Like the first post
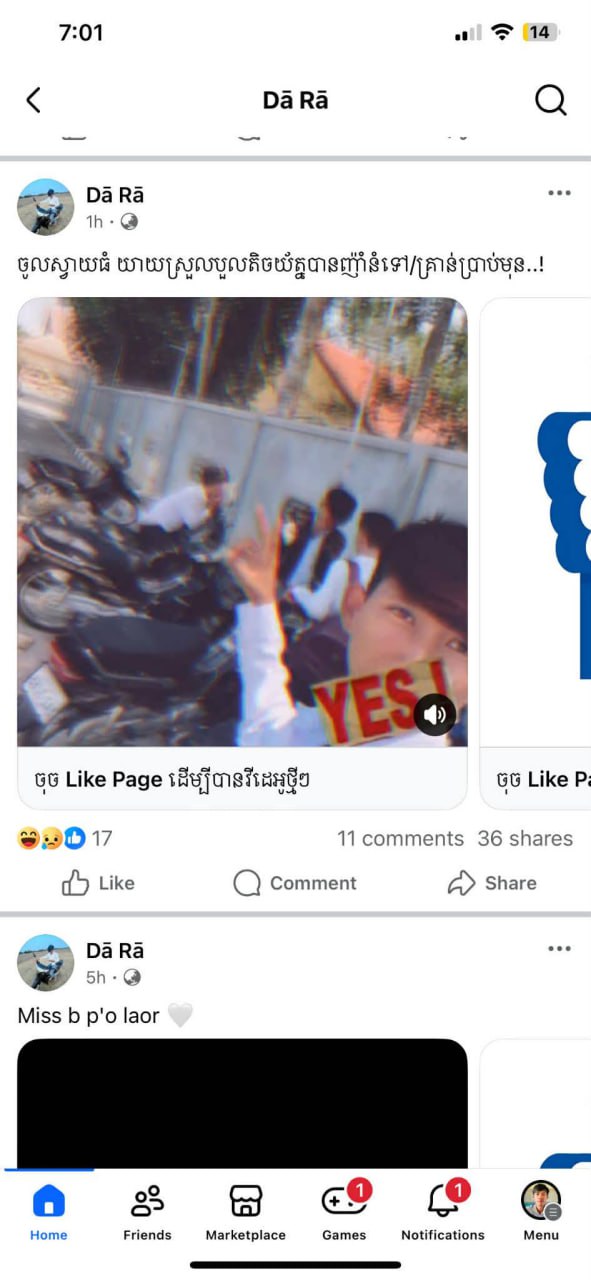This screenshot has height=1280, width=591. [x=98, y=883]
